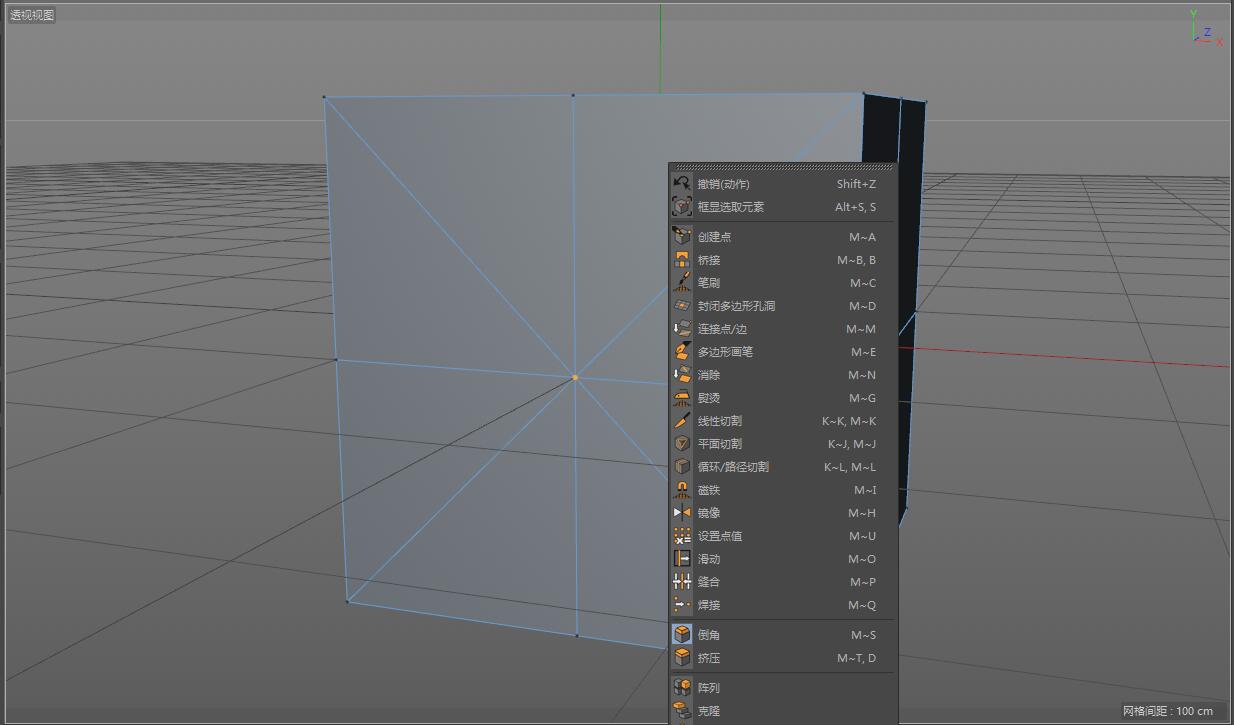This screenshot has height=725, width=1234.
Task: Choose 框显选取元素 from the context menu
Action: pos(731,207)
